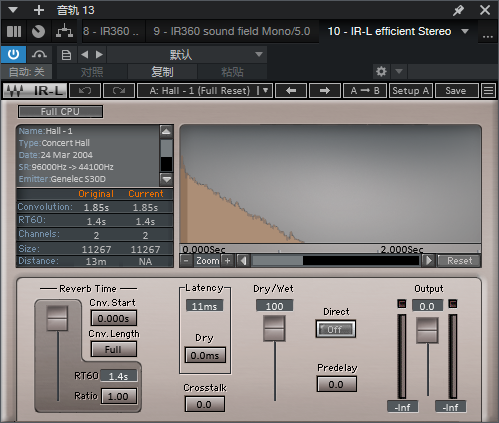Select the 10 - IR-L efficient Stereo tab

pyautogui.click(x=389, y=31)
